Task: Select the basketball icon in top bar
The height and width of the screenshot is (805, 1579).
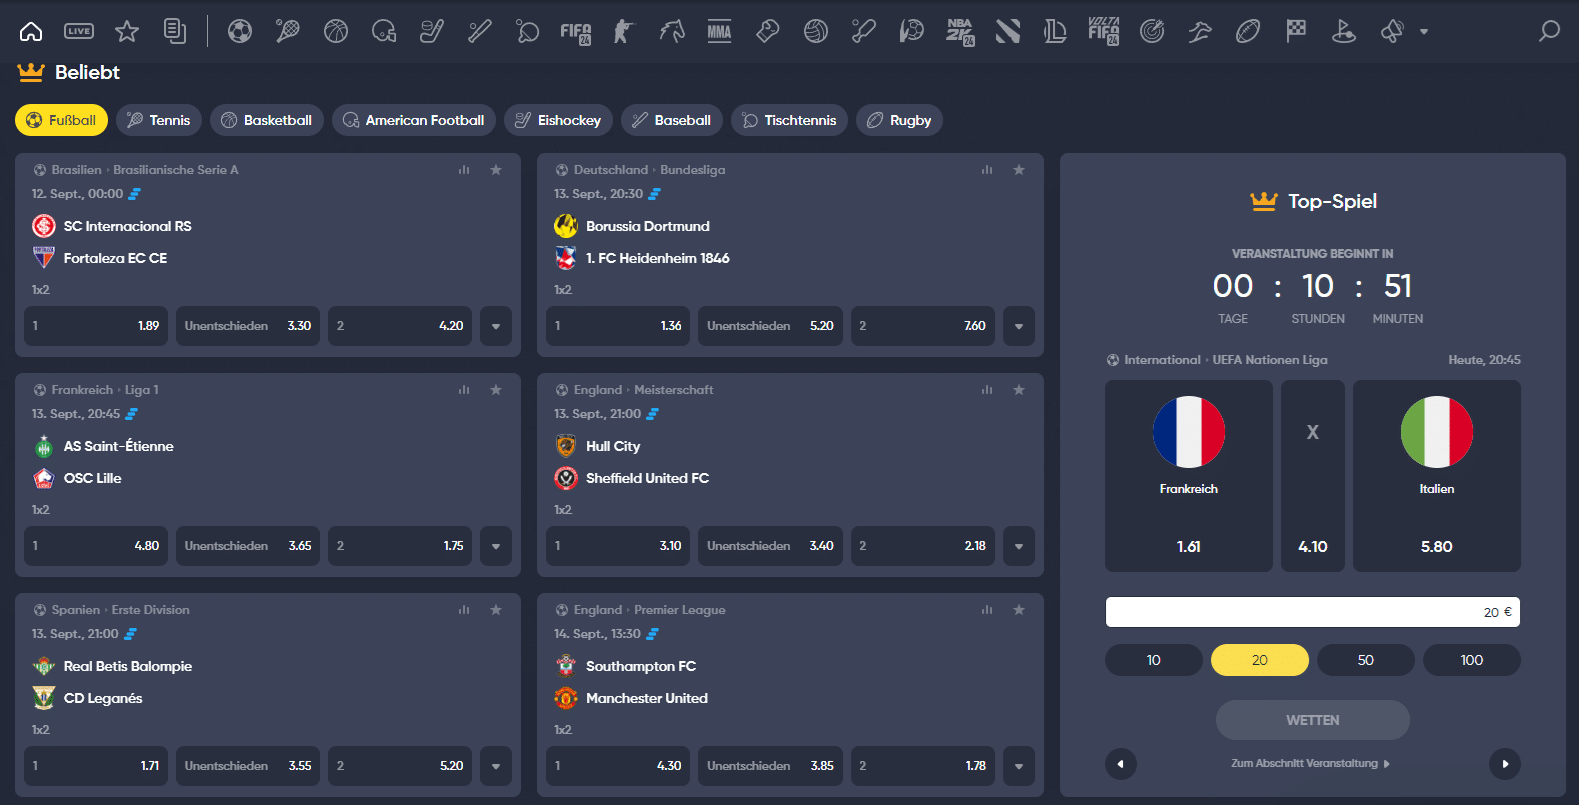Action: point(336,32)
